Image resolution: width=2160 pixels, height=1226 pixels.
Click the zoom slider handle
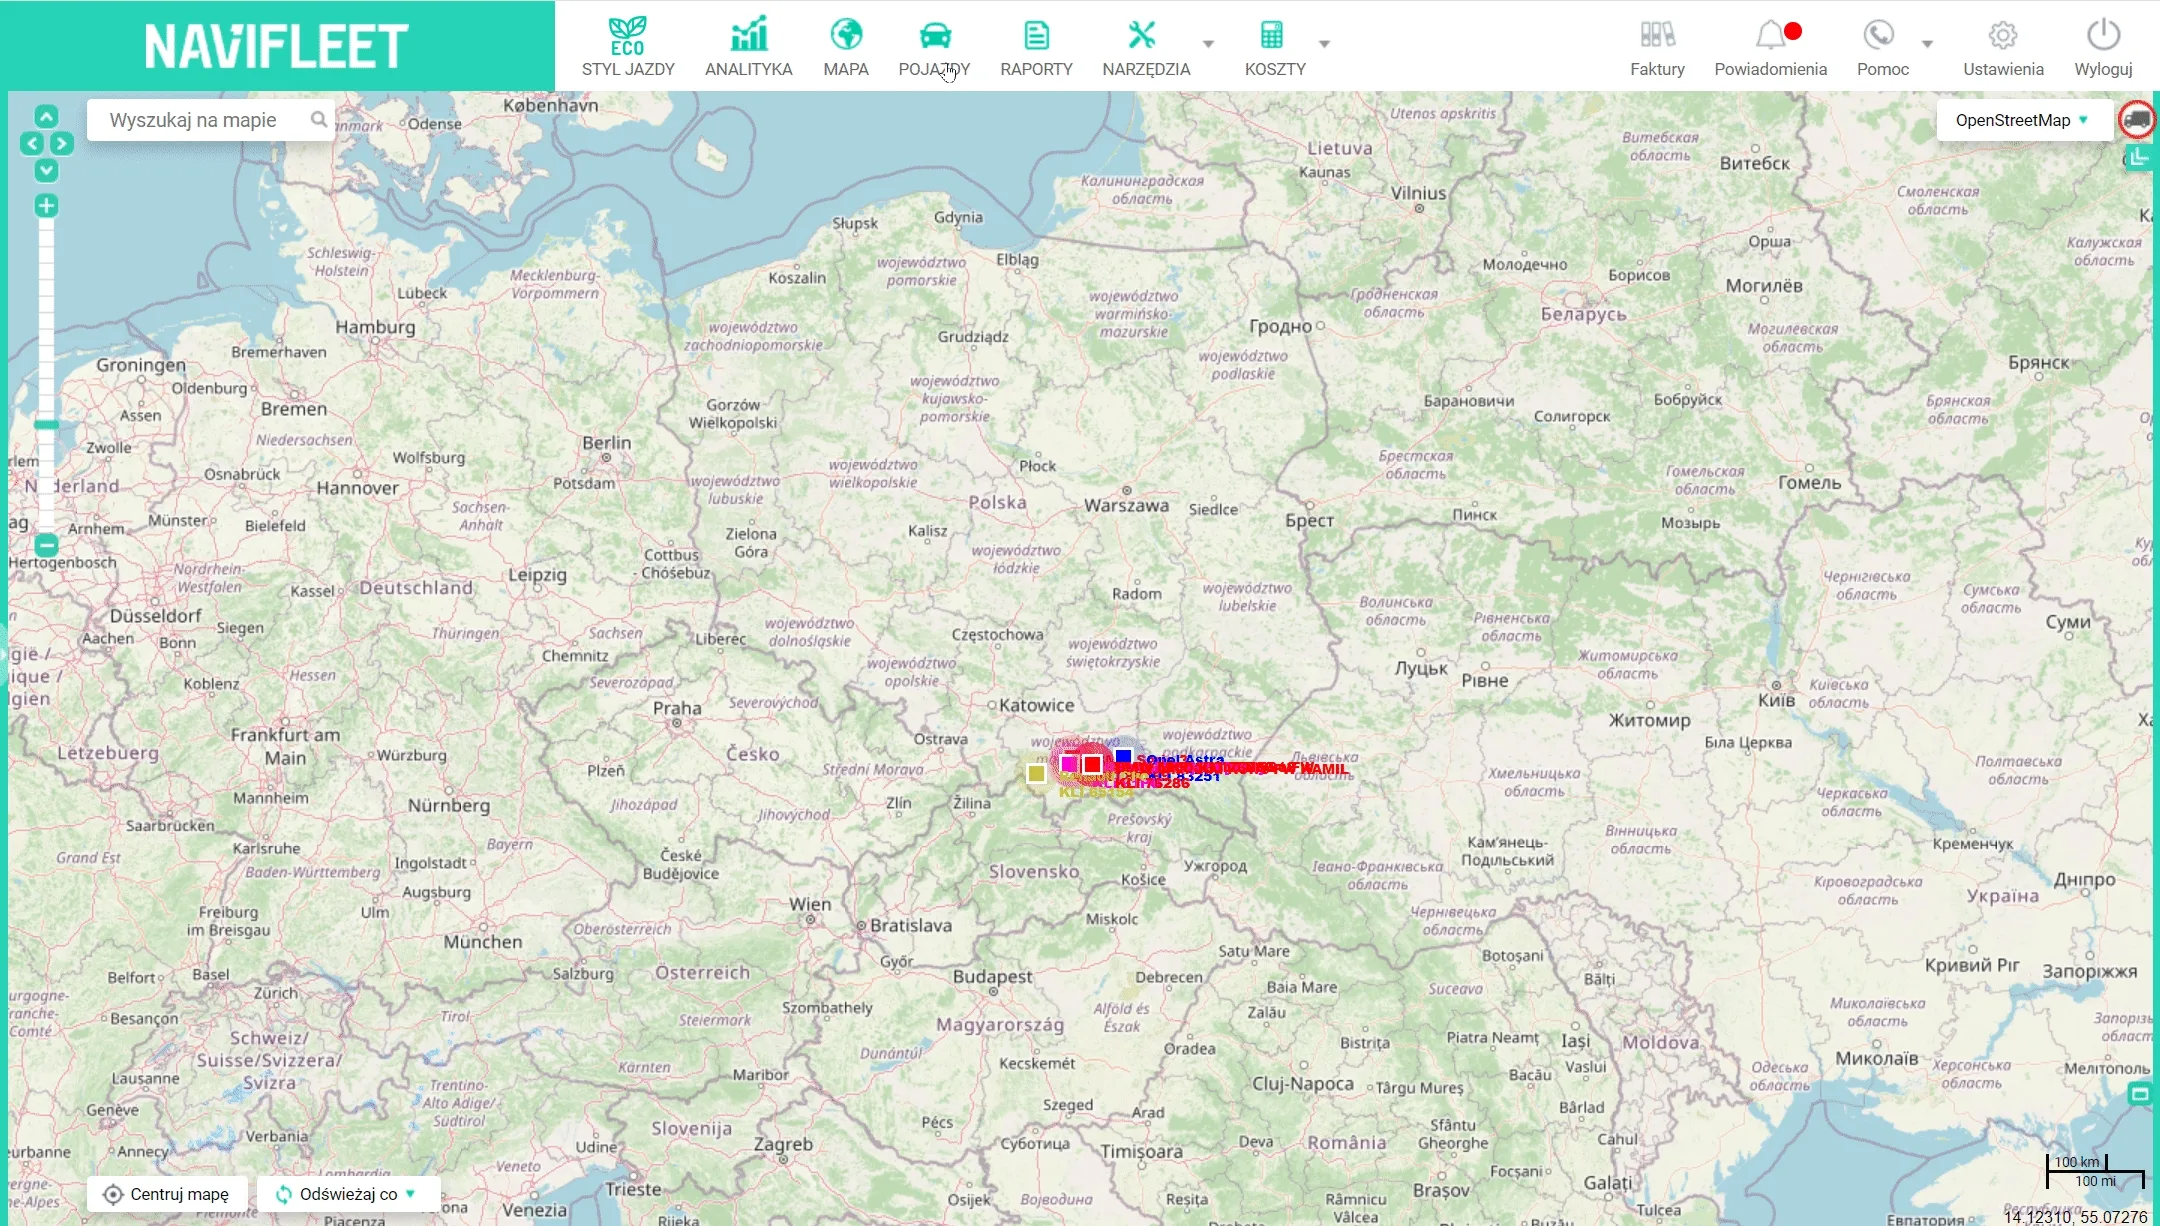click(46, 425)
